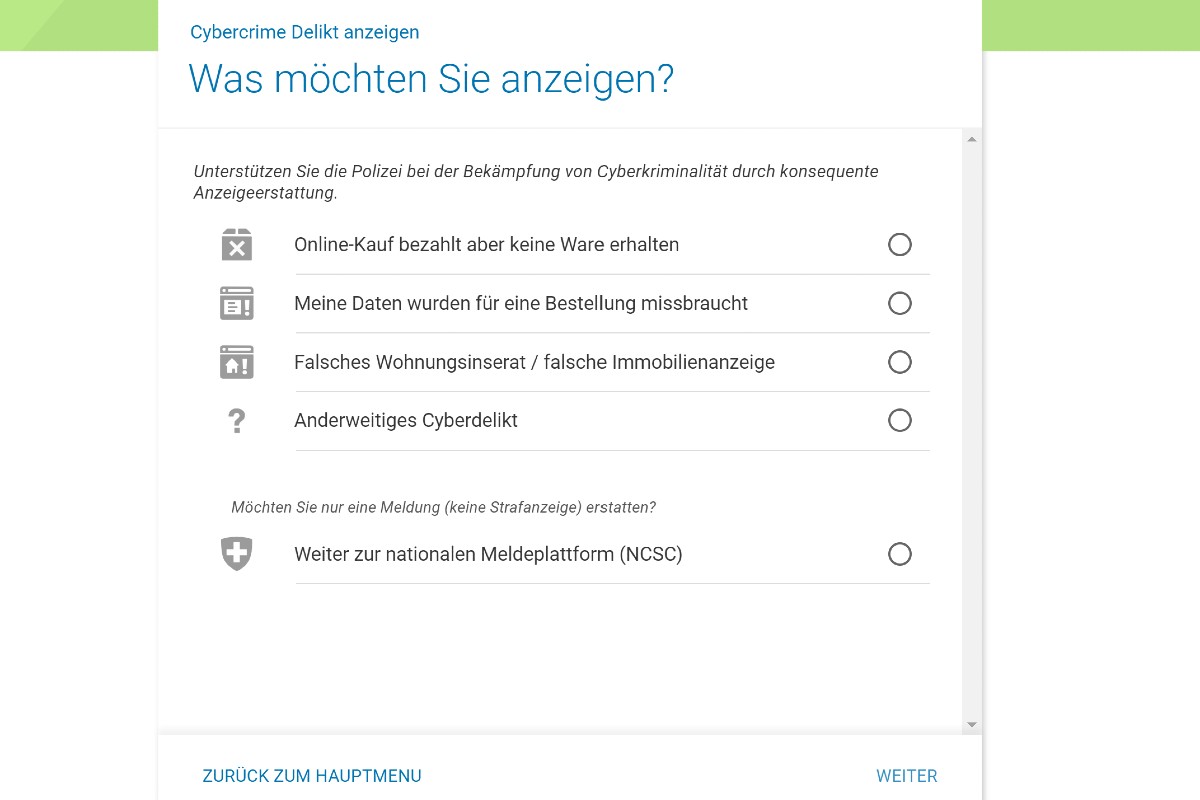The height and width of the screenshot is (800, 1200).
Task: Click the question mark icon for Anderweitiges Cyberdelikt
Action: 236,420
